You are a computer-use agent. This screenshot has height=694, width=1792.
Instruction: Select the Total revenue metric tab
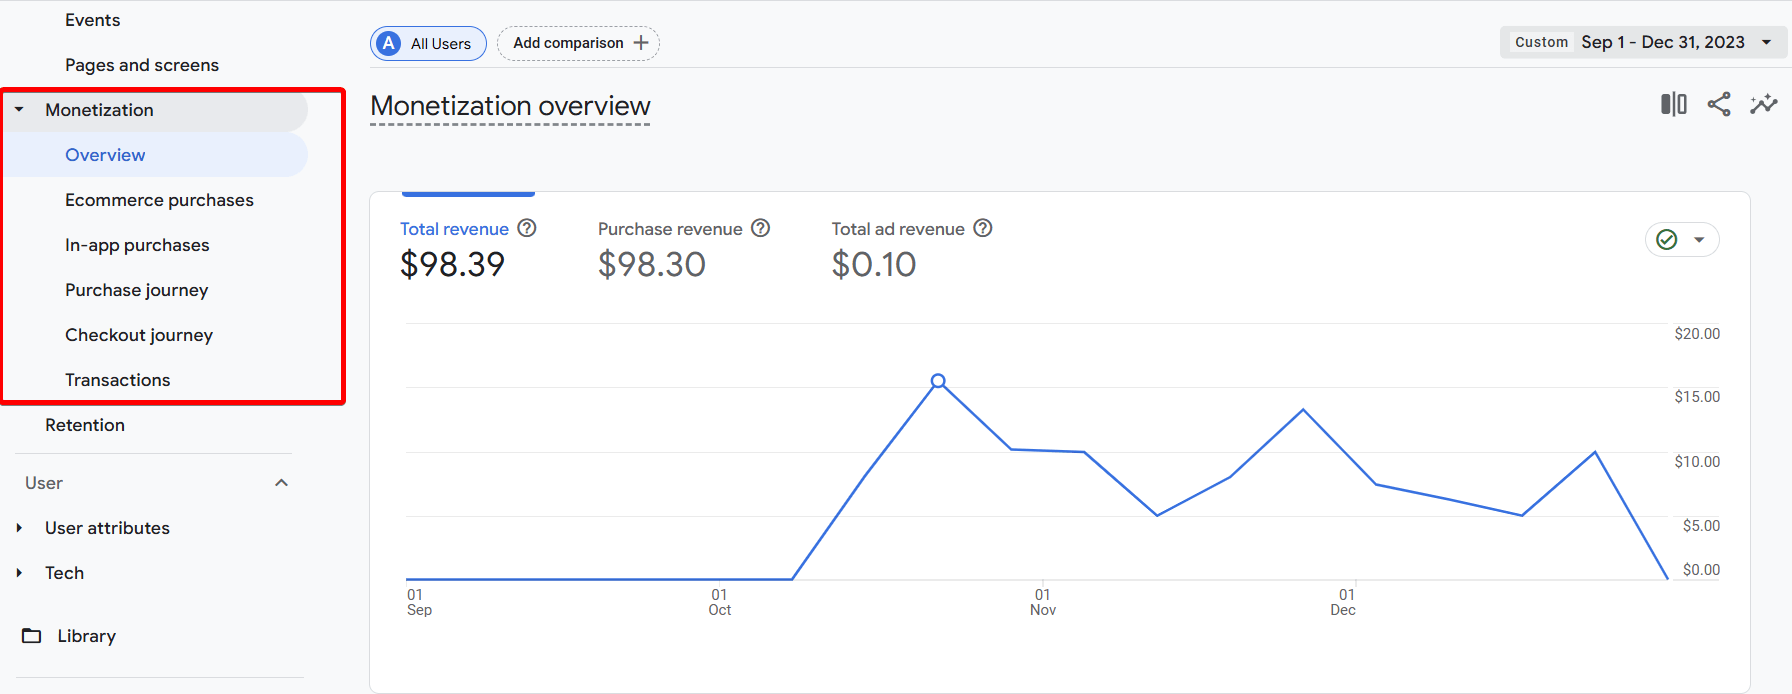pyautogui.click(x=468, y=247)
